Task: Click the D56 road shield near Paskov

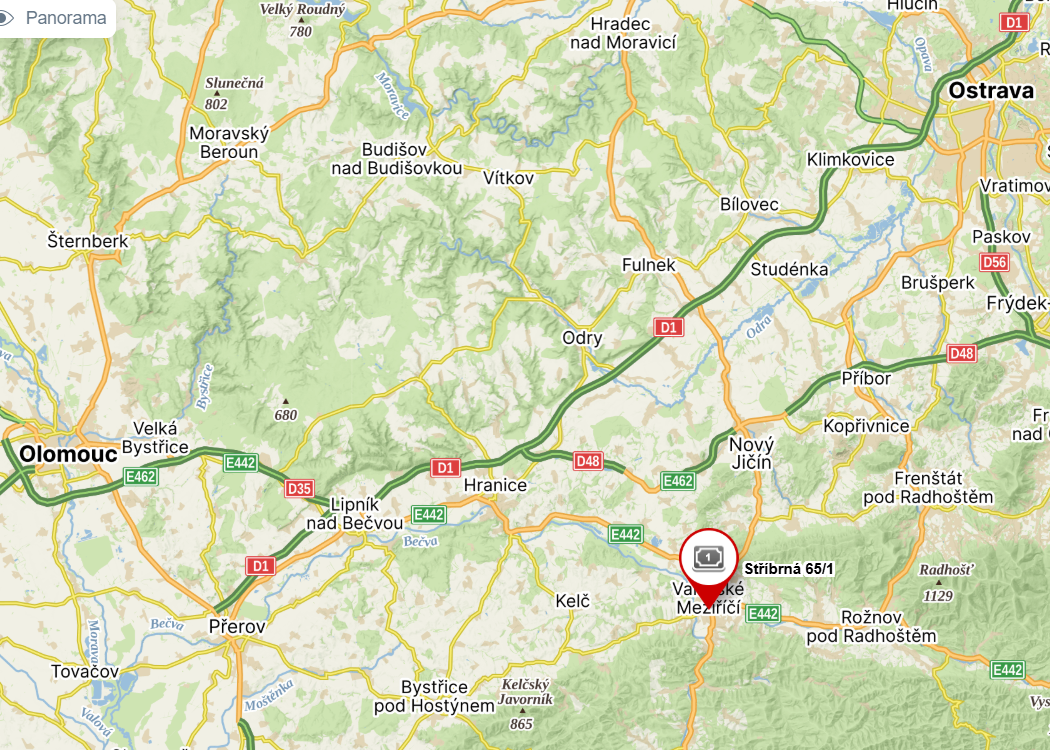Action: 994,262
